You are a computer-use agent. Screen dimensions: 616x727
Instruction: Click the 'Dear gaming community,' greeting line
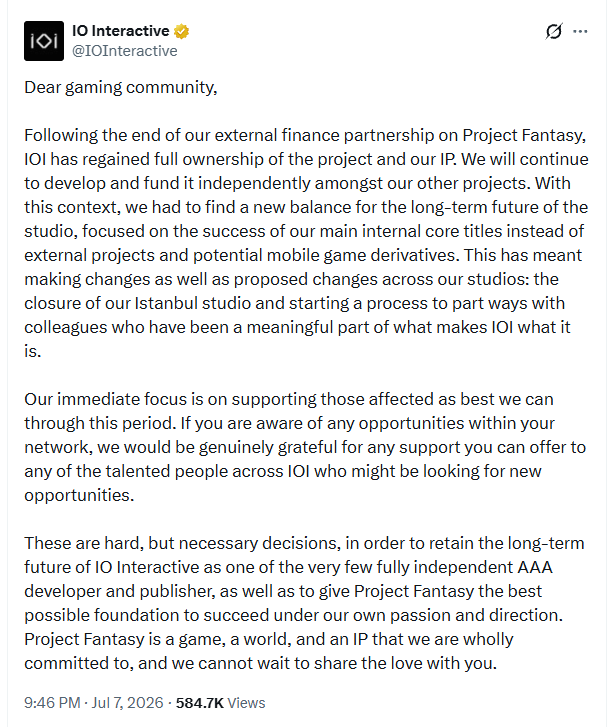[x=121, y=87]
